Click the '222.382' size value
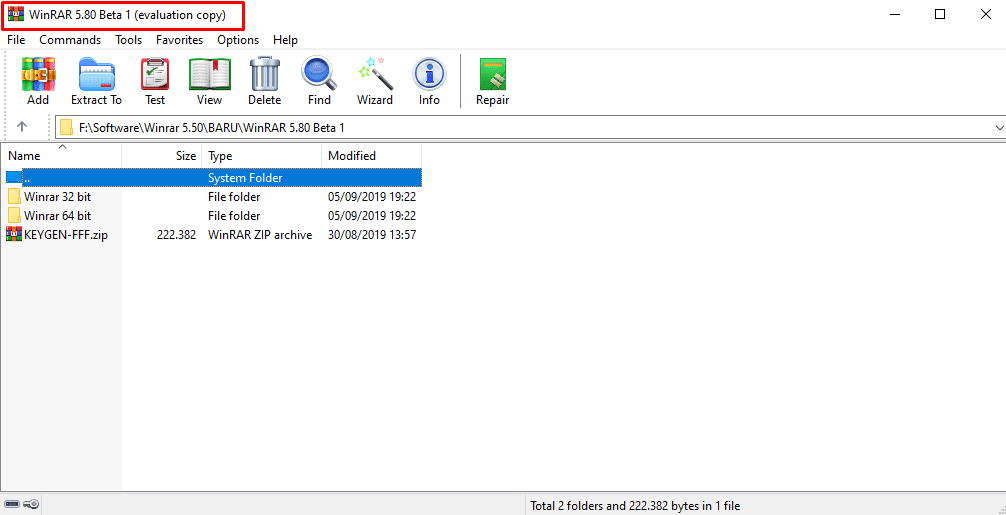This screenshot has height=515, width=1006. (x=176, y=235)
